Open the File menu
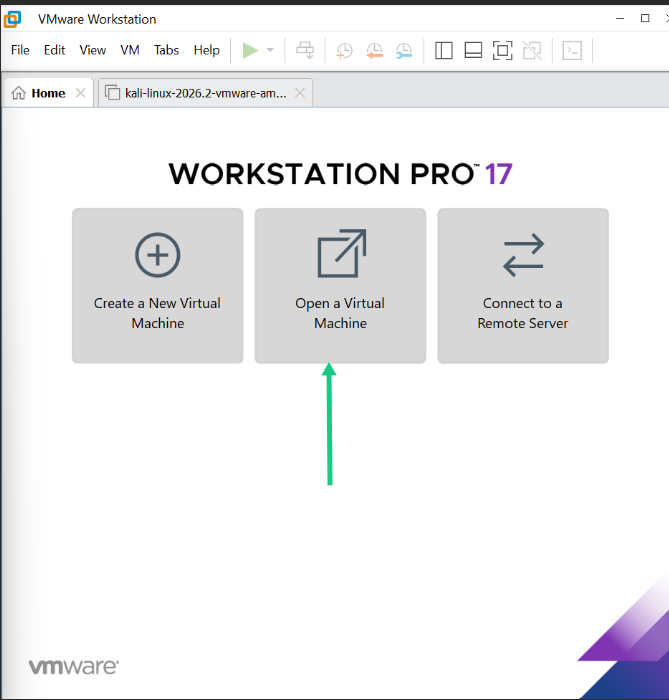The width and height of the screenshot is (669, 700). [20, 50]
